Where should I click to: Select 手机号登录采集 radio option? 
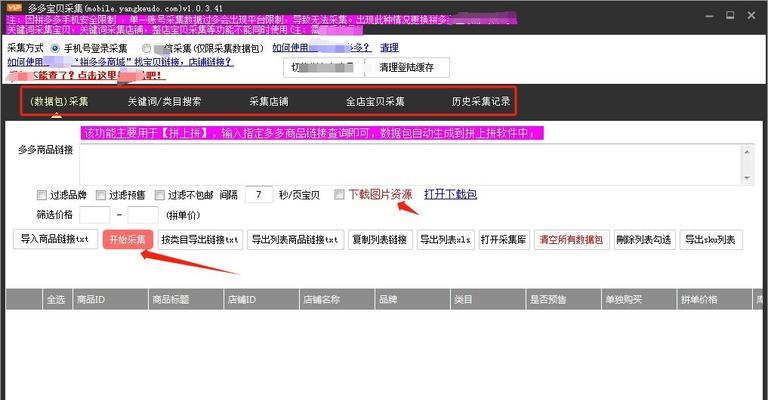(x=55, y=48)
